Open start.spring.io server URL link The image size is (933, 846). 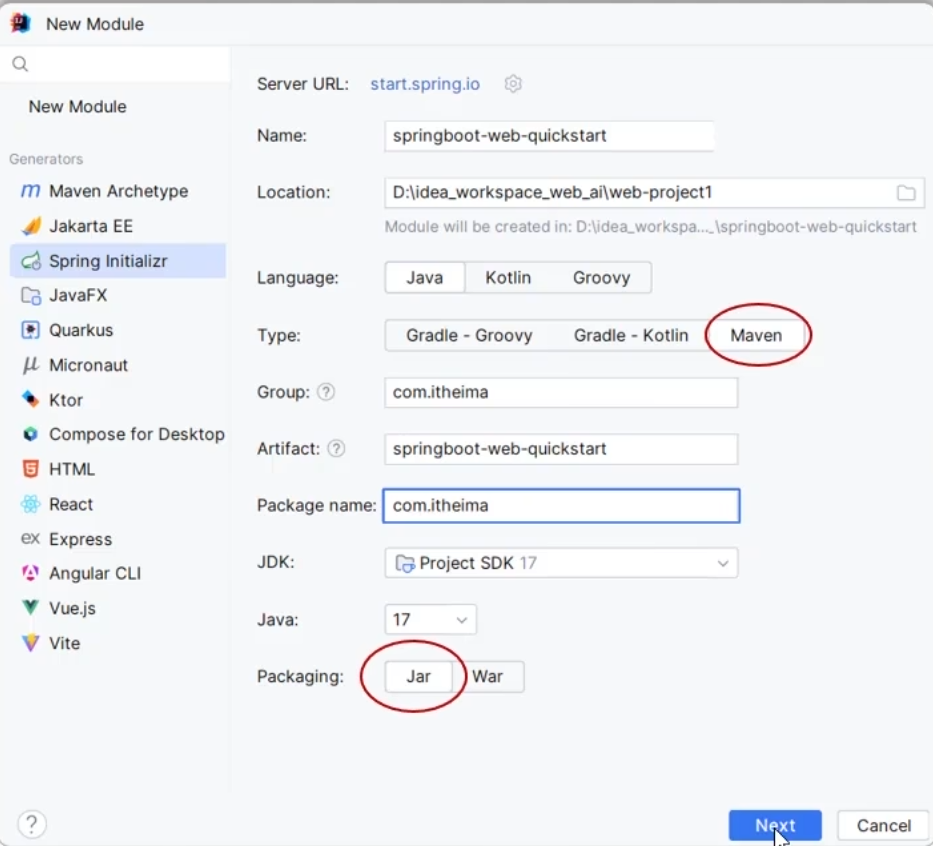[x=425, y=84]
